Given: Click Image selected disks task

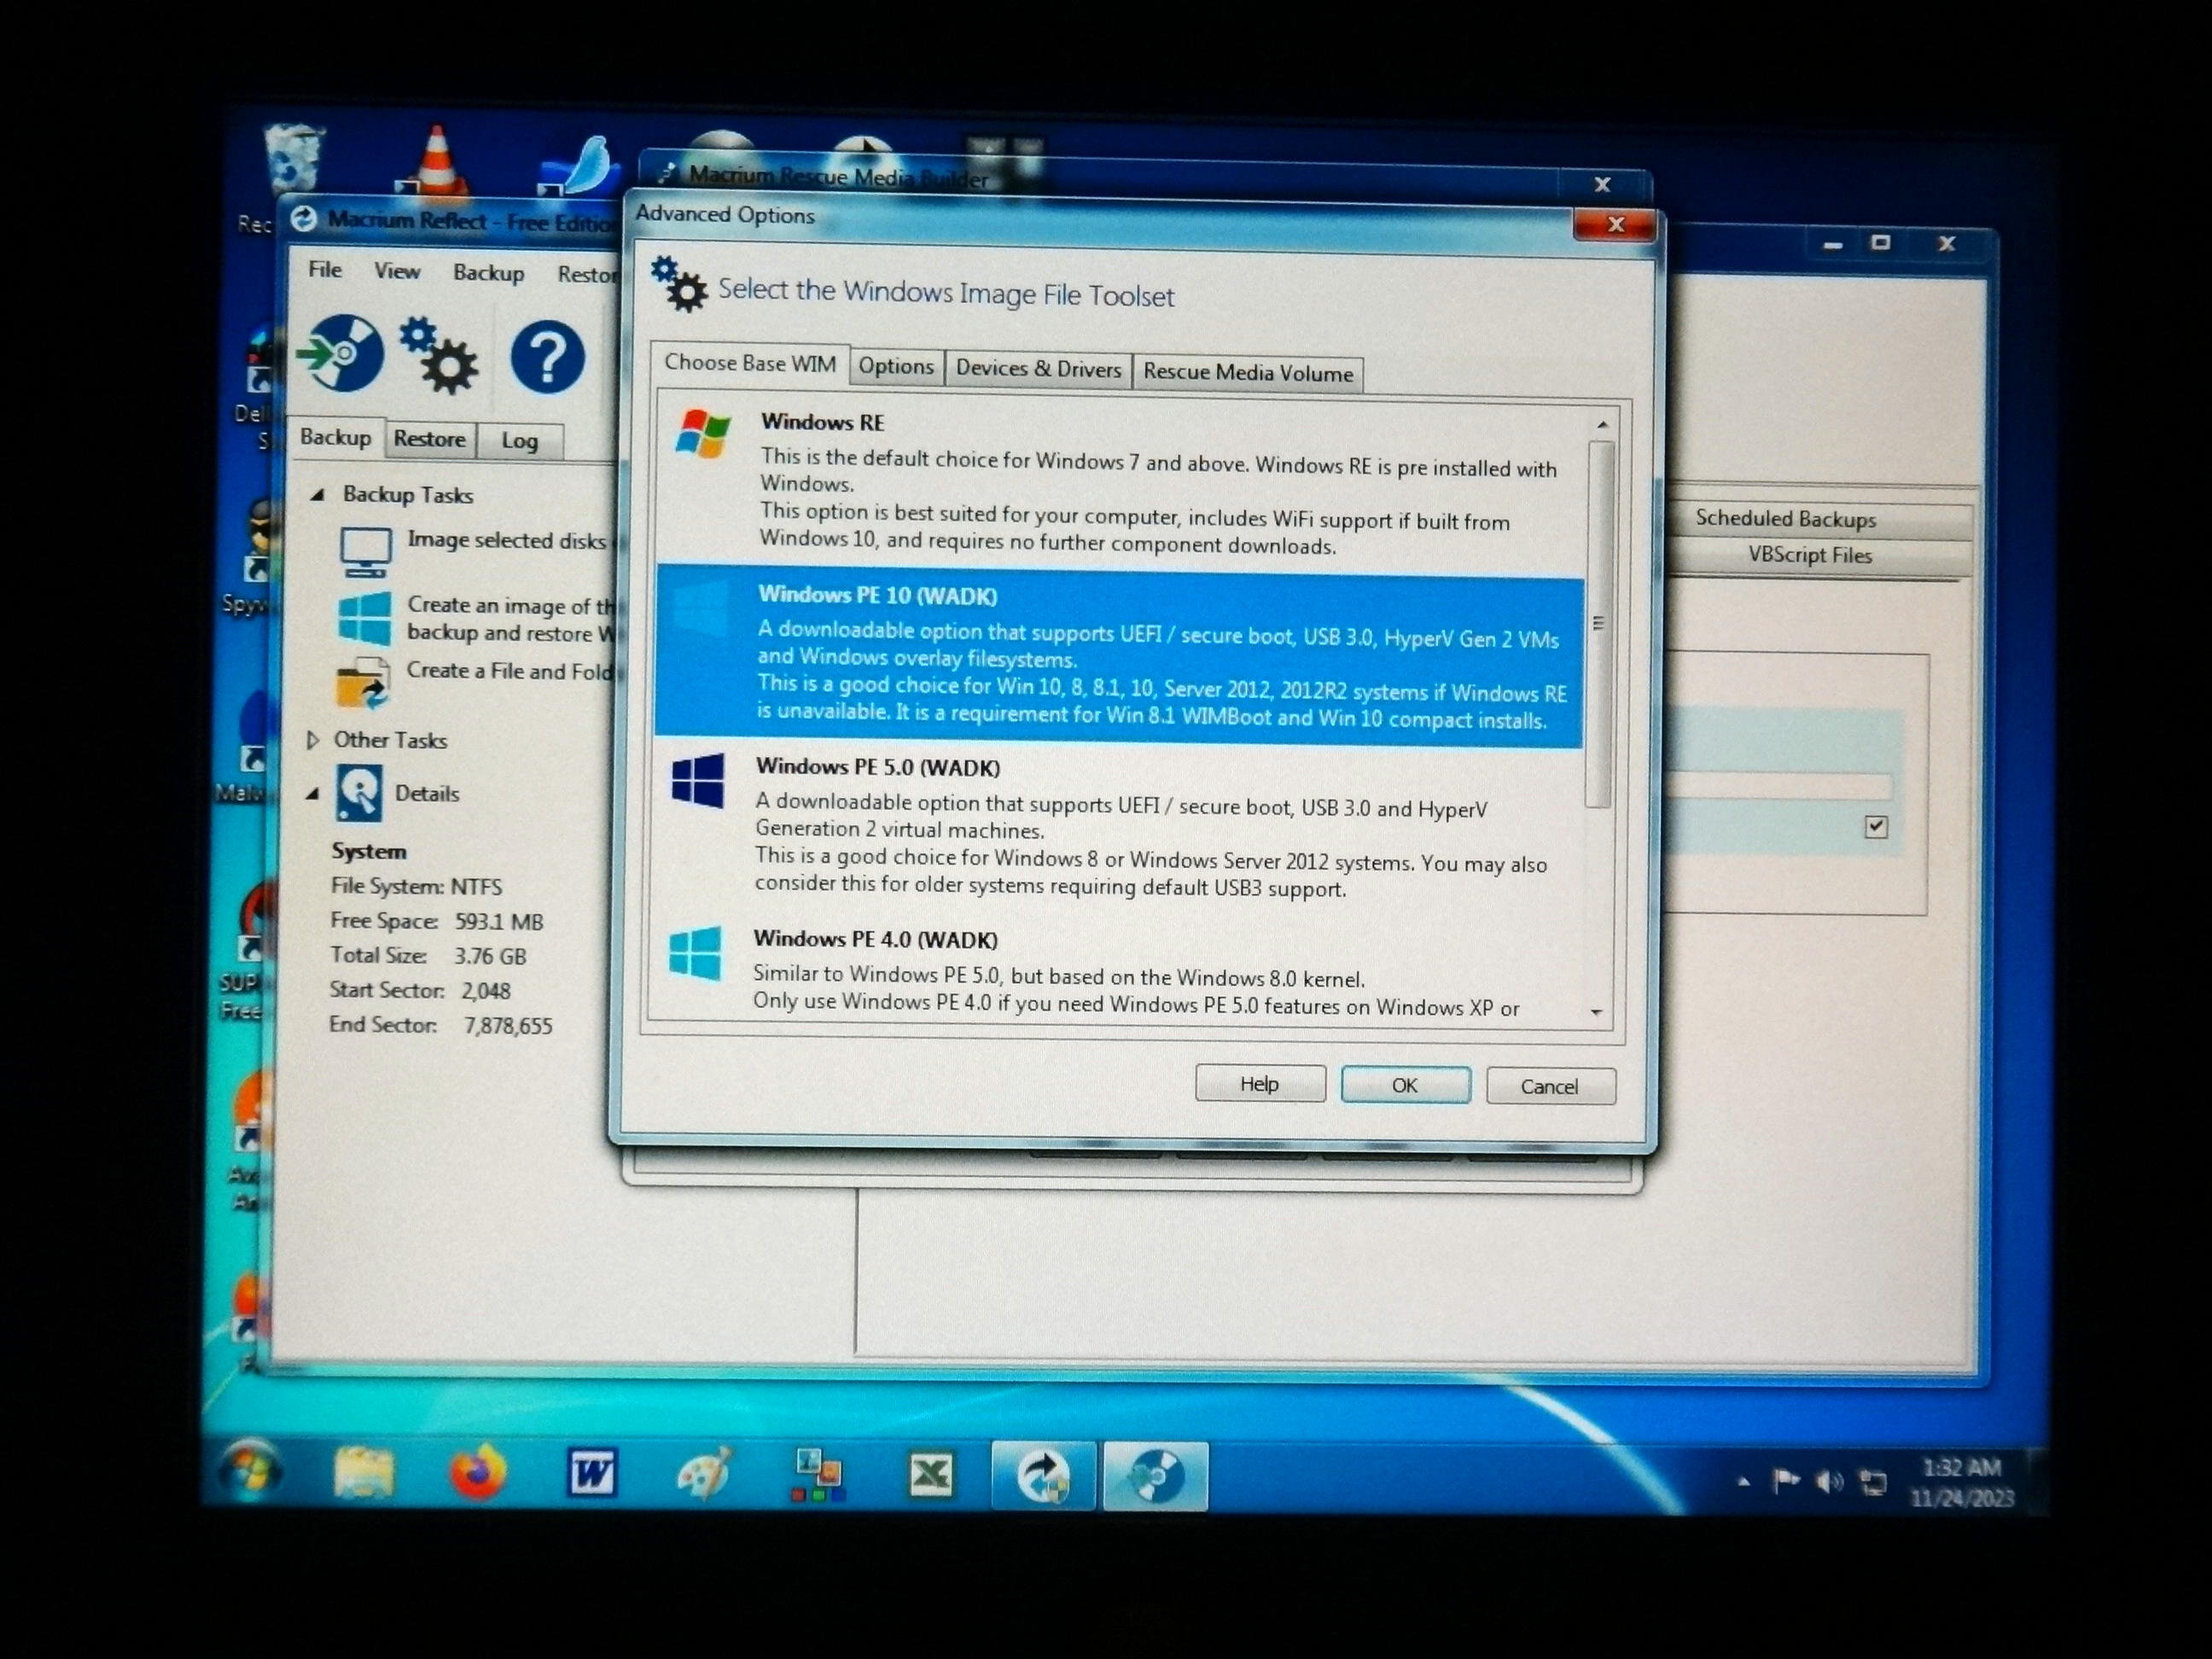Looking at the screenshot, I should pos(506,541).
